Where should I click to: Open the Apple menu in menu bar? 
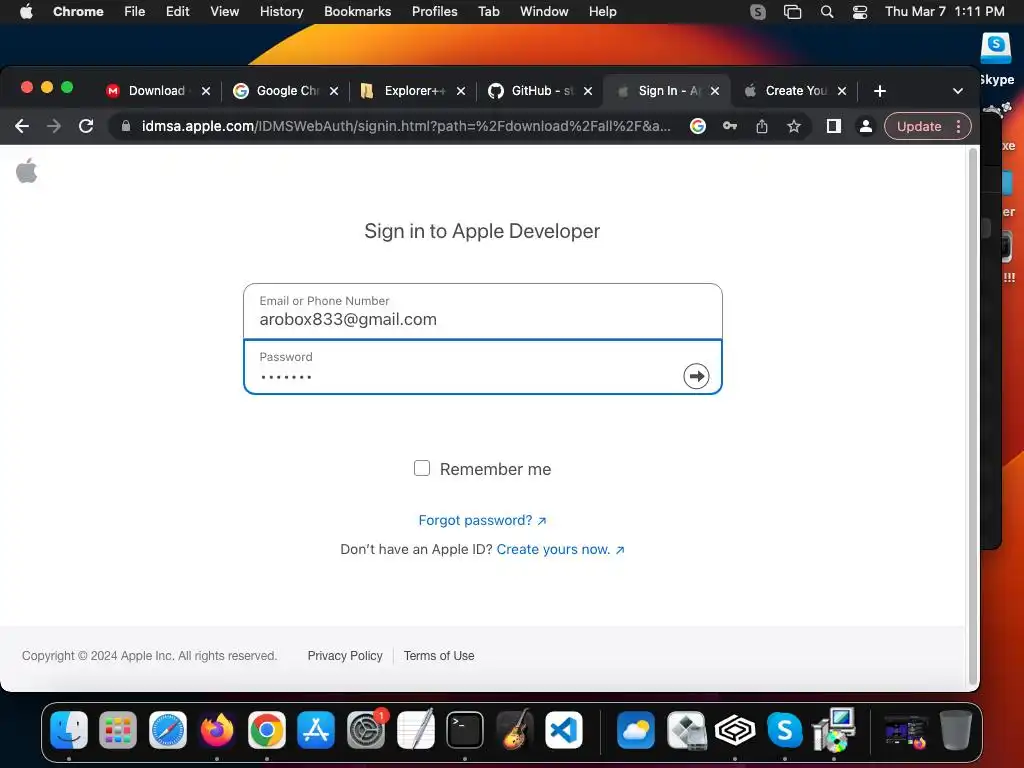click(x=26, y=12)
